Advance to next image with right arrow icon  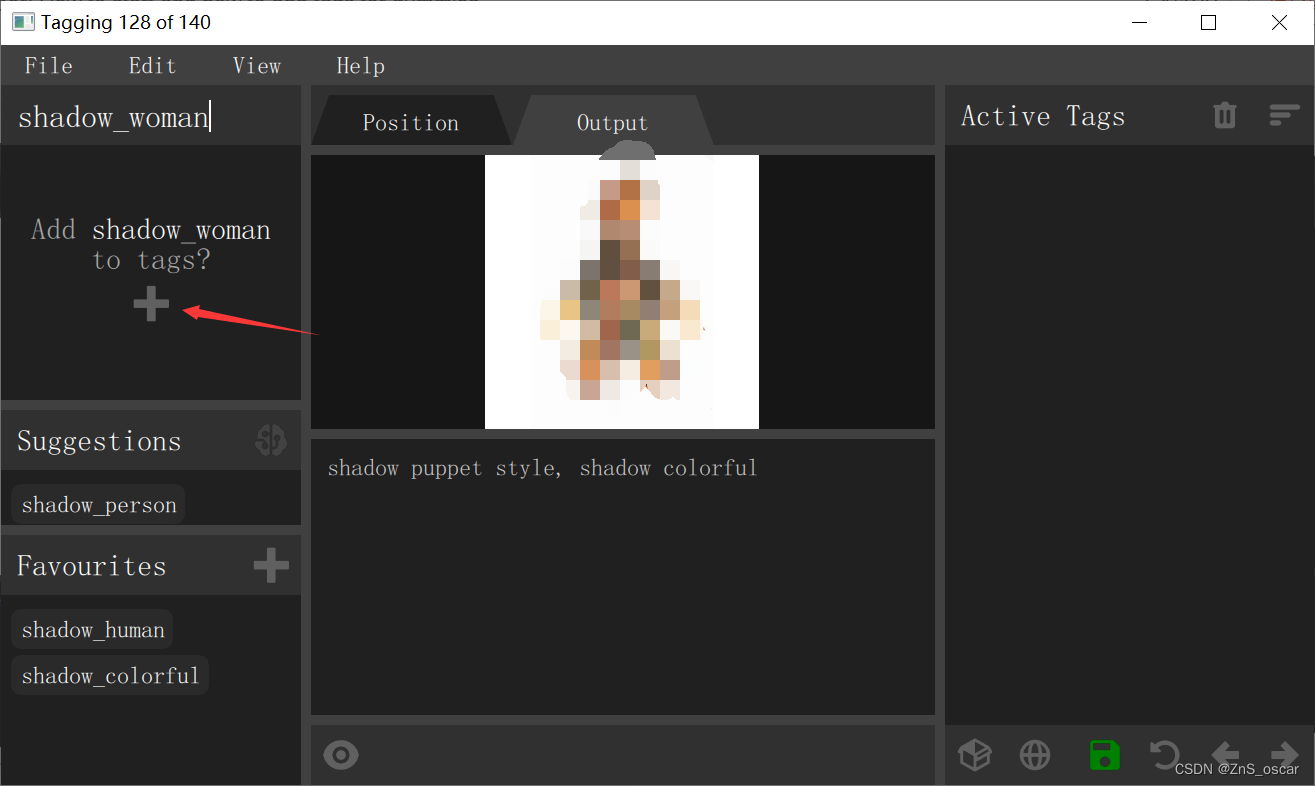1283,755
